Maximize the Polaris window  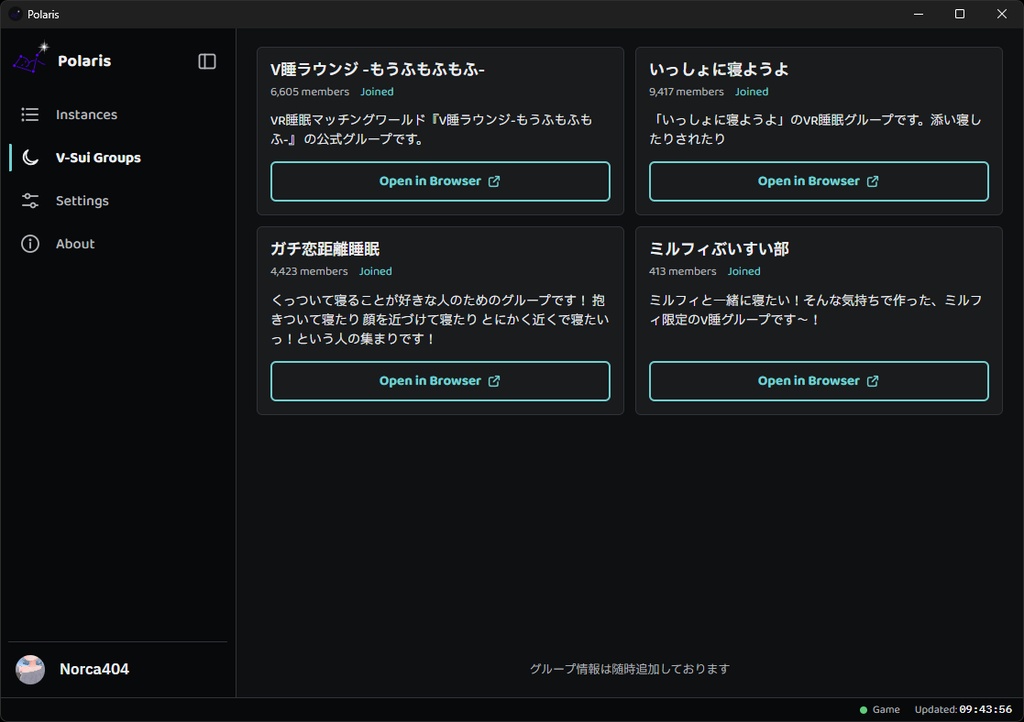[959, 14]
